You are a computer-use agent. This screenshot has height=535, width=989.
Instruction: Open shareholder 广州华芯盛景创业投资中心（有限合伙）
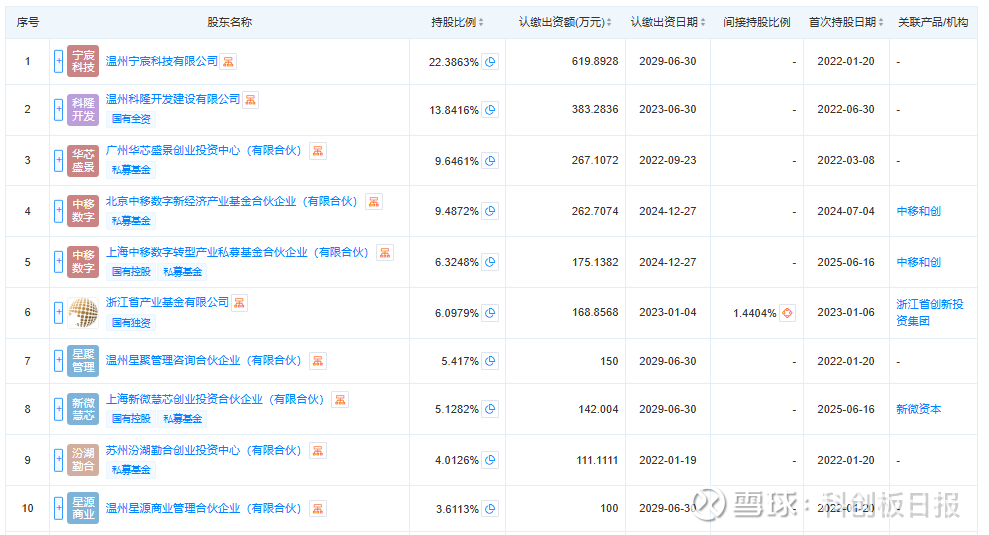pyautogui.click(x=204, y=150)
